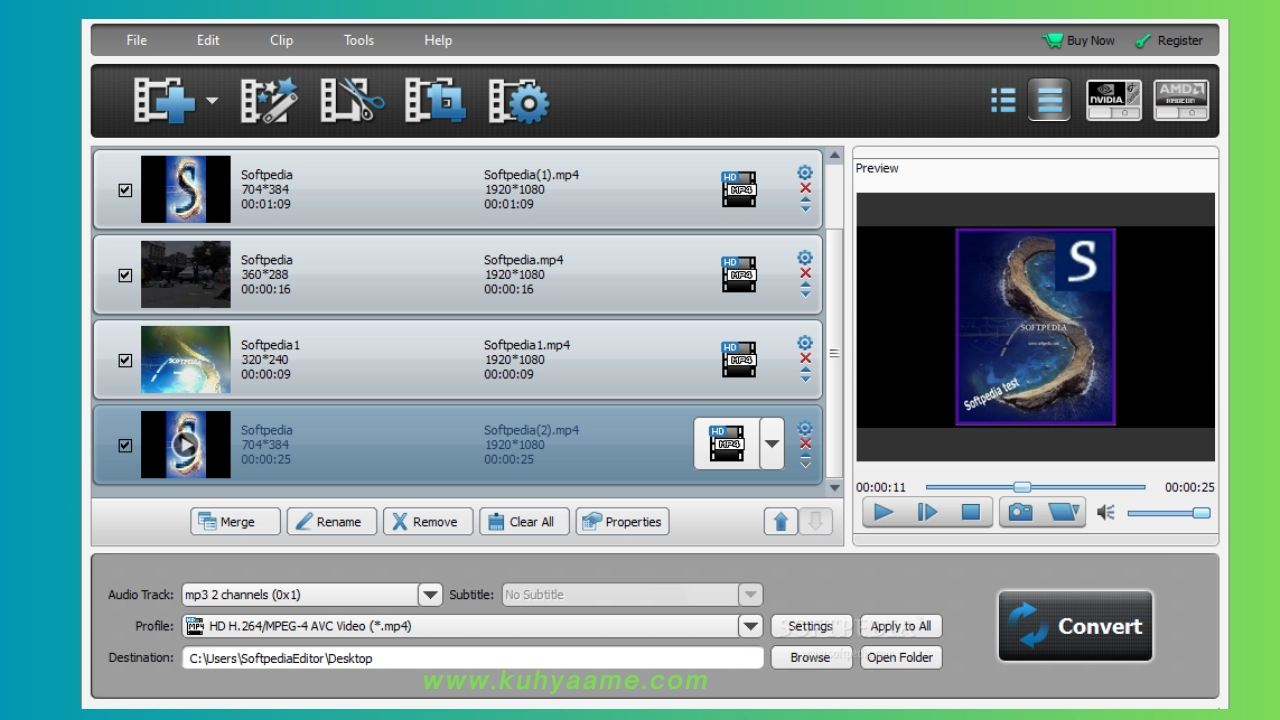Start conversion with Convert button
The width and height of the screenshot is (1280, 720).
[x=1075, y=626]
